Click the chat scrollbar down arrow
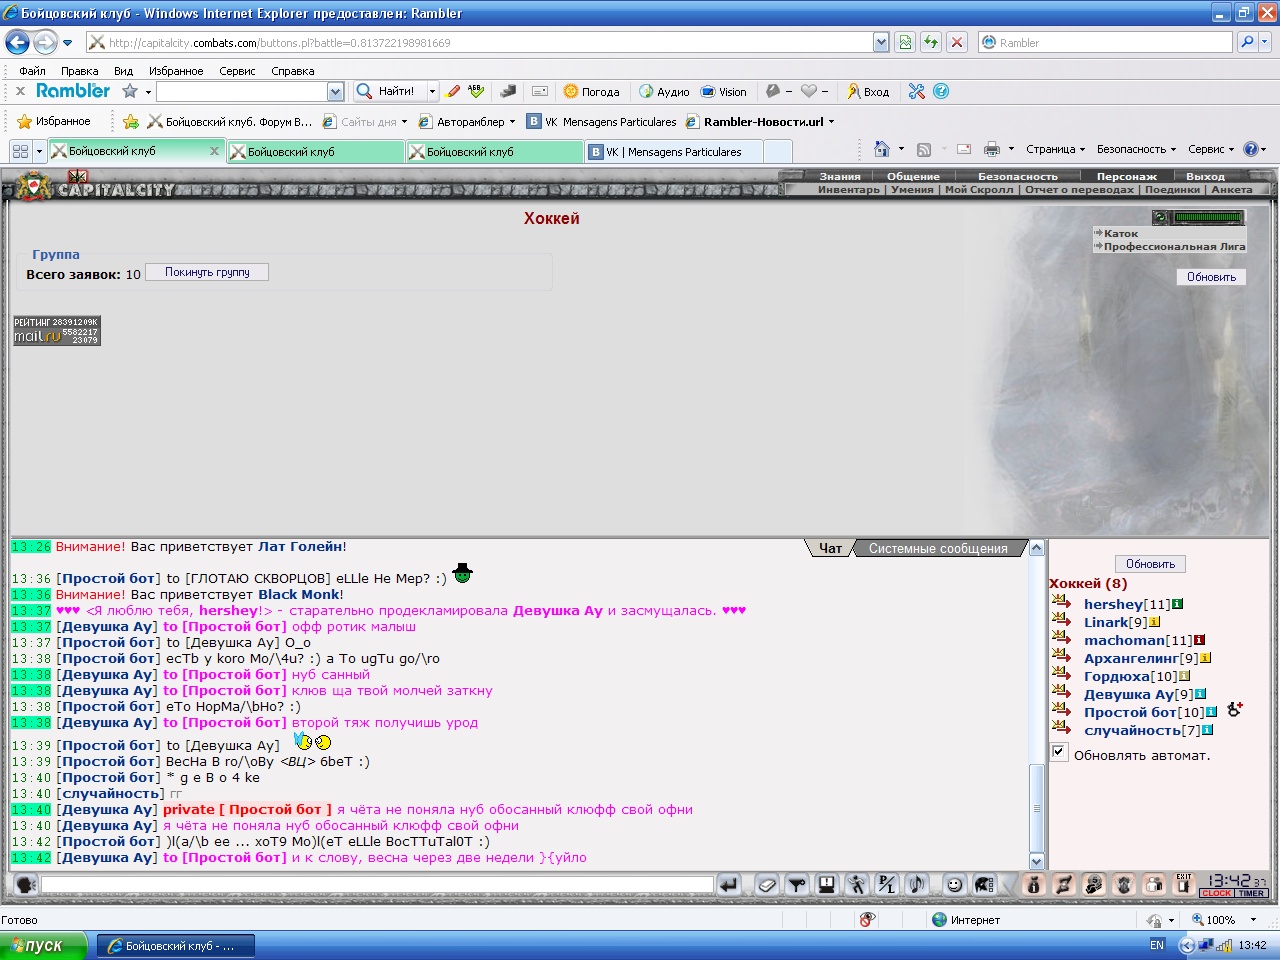 click(x=1036, y=861)
